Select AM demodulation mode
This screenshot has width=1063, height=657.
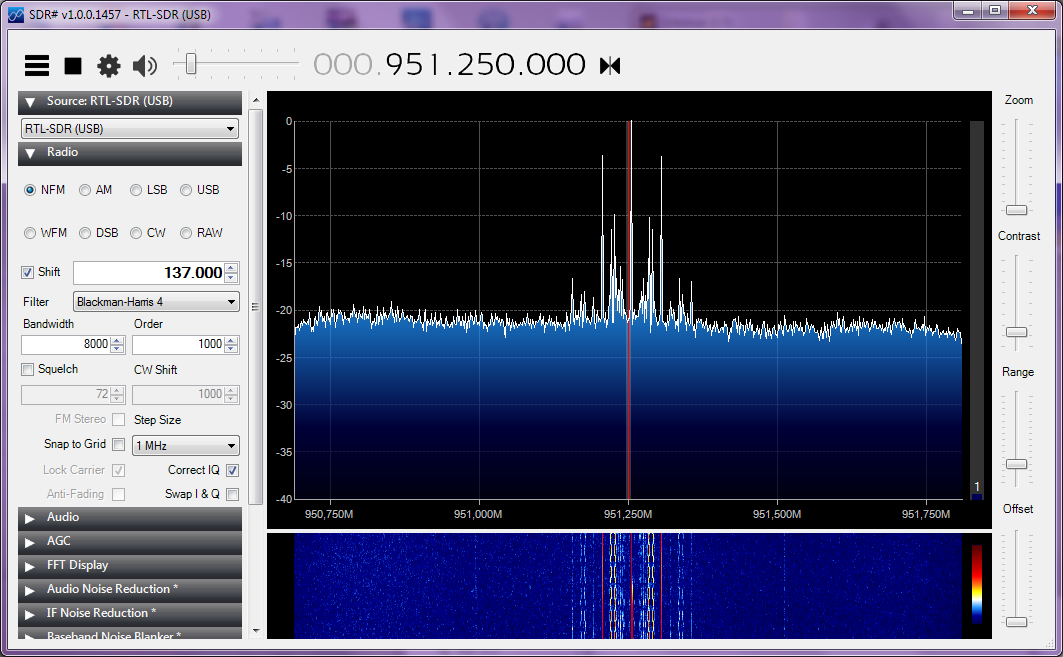pos(85,190)
